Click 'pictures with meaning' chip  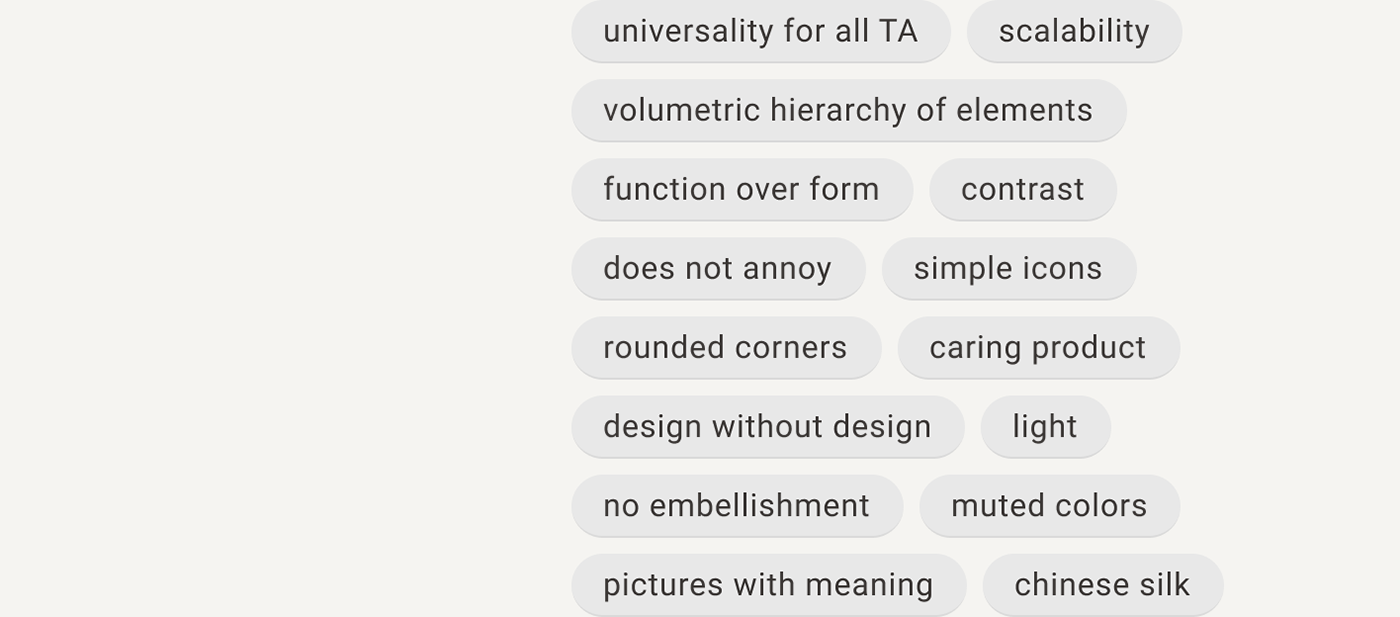pyautogui.click(x=768, y=584)
